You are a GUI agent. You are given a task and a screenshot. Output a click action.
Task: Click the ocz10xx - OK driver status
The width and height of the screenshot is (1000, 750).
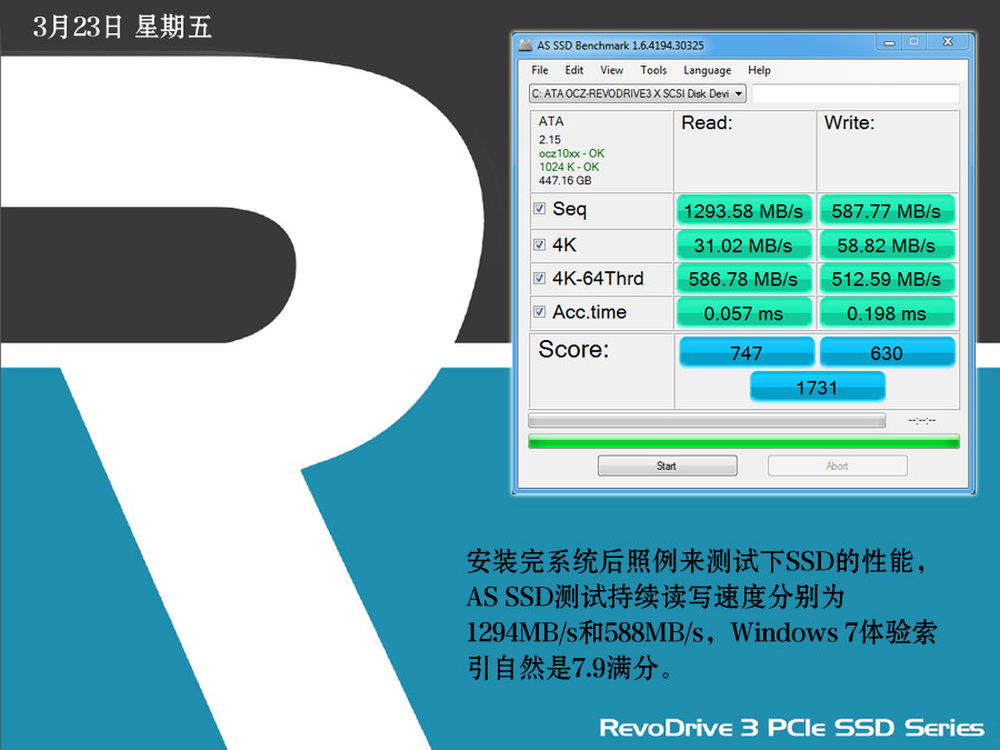pyautogui.click(x=571, y=154)
